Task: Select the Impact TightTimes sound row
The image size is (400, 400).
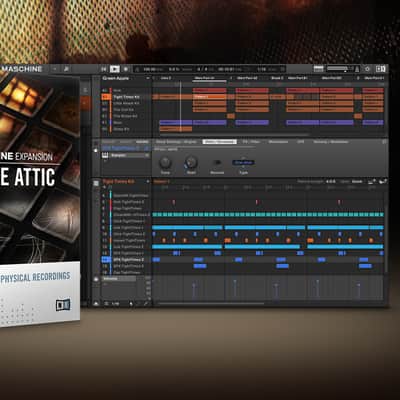Action: (x=126, y=240)
